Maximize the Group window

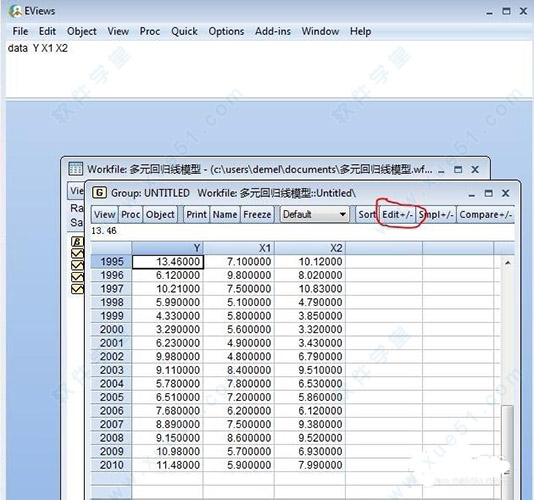[x=488, y=193]
